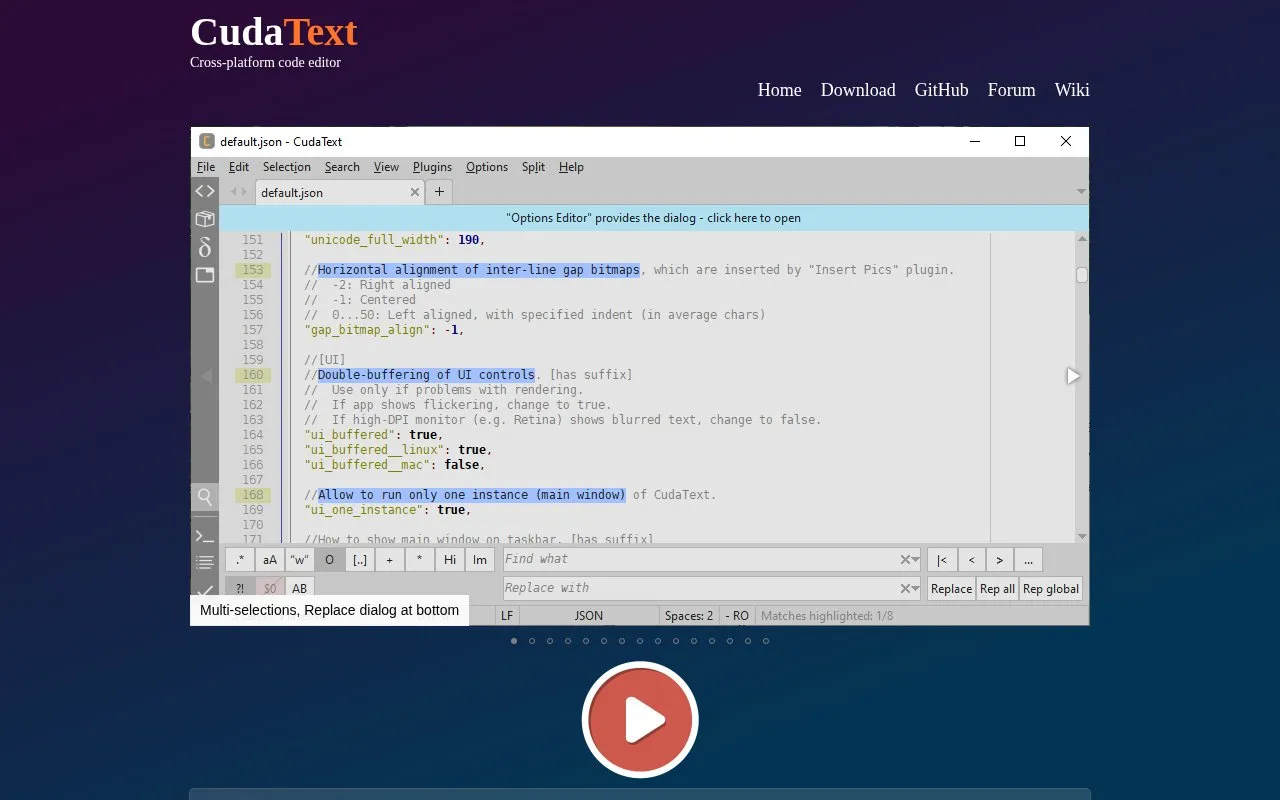Close the default.json tab
Viewport: 1280px width, 800px height.
[415, 192]
